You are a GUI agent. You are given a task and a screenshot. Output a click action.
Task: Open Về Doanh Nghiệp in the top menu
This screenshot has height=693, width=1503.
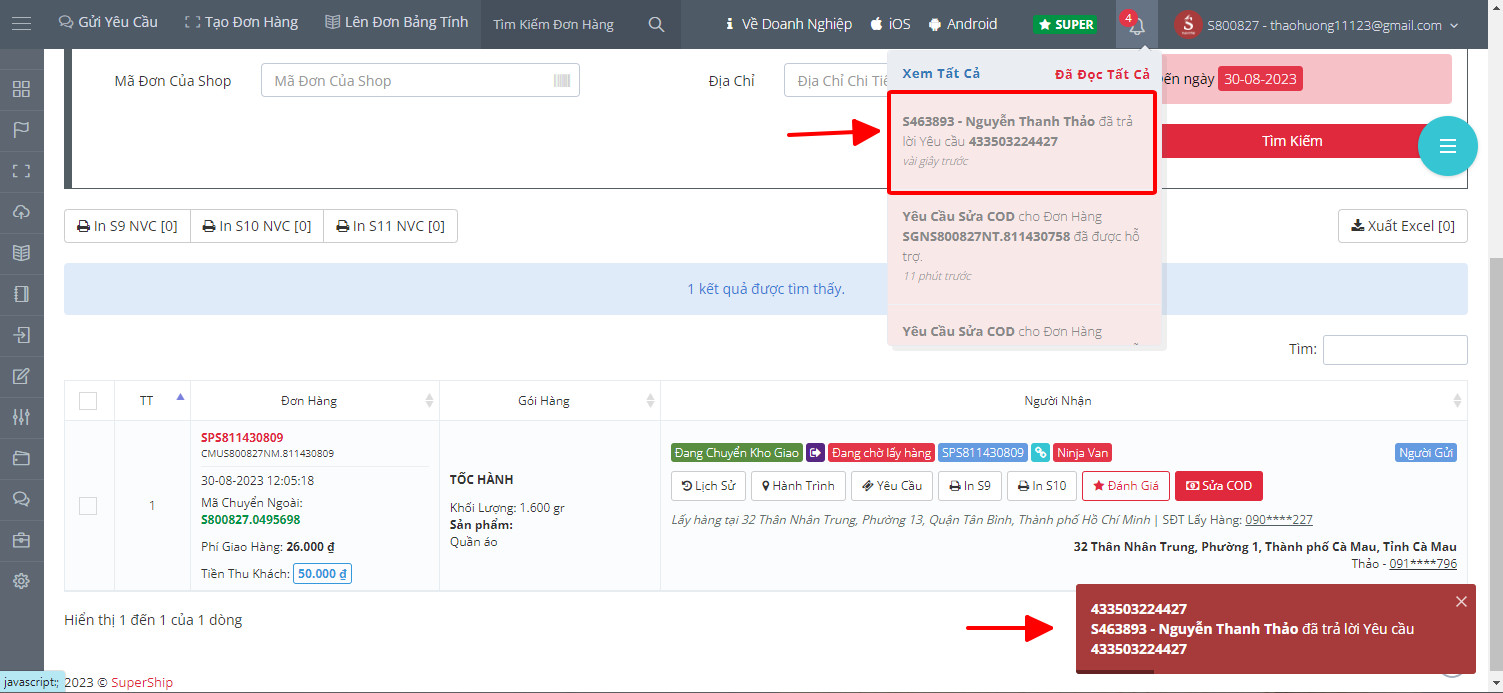(788, 24)
